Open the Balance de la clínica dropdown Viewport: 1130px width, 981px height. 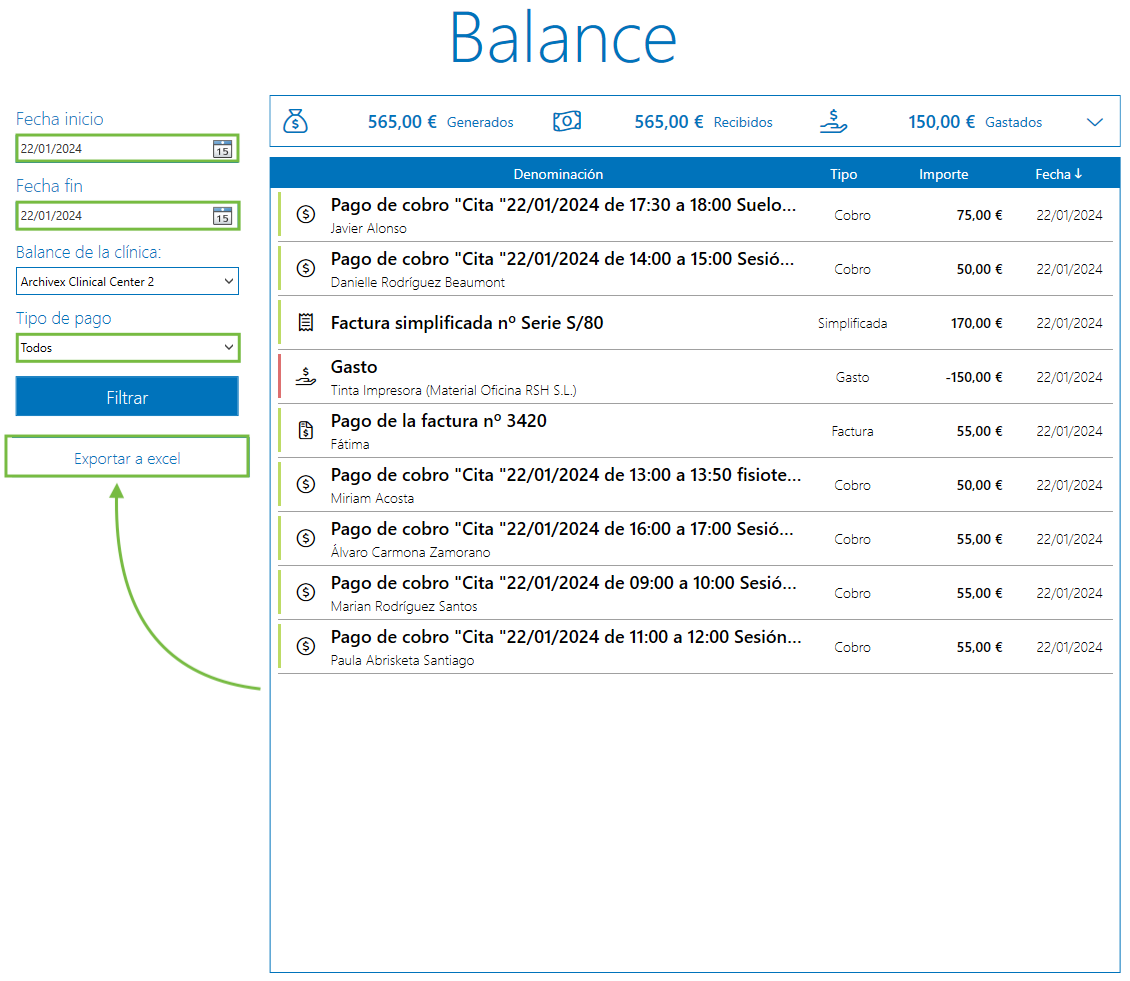tap(127, 282)
